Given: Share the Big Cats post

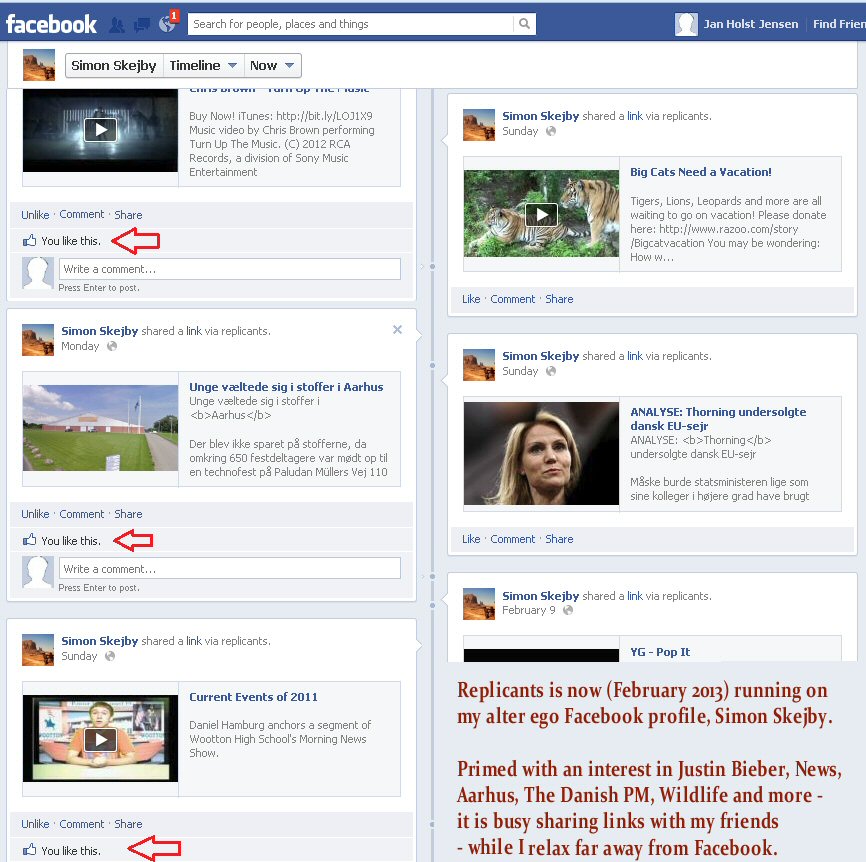Looking at the screenshot, I should [559, 299].
